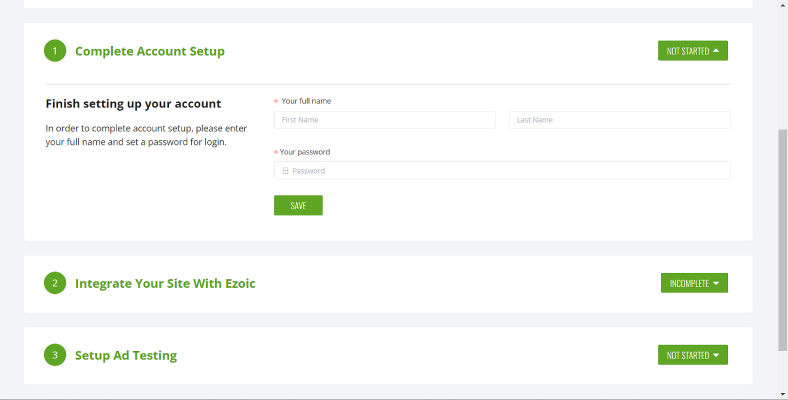Click the Your password label

click(x=305, y=152)
